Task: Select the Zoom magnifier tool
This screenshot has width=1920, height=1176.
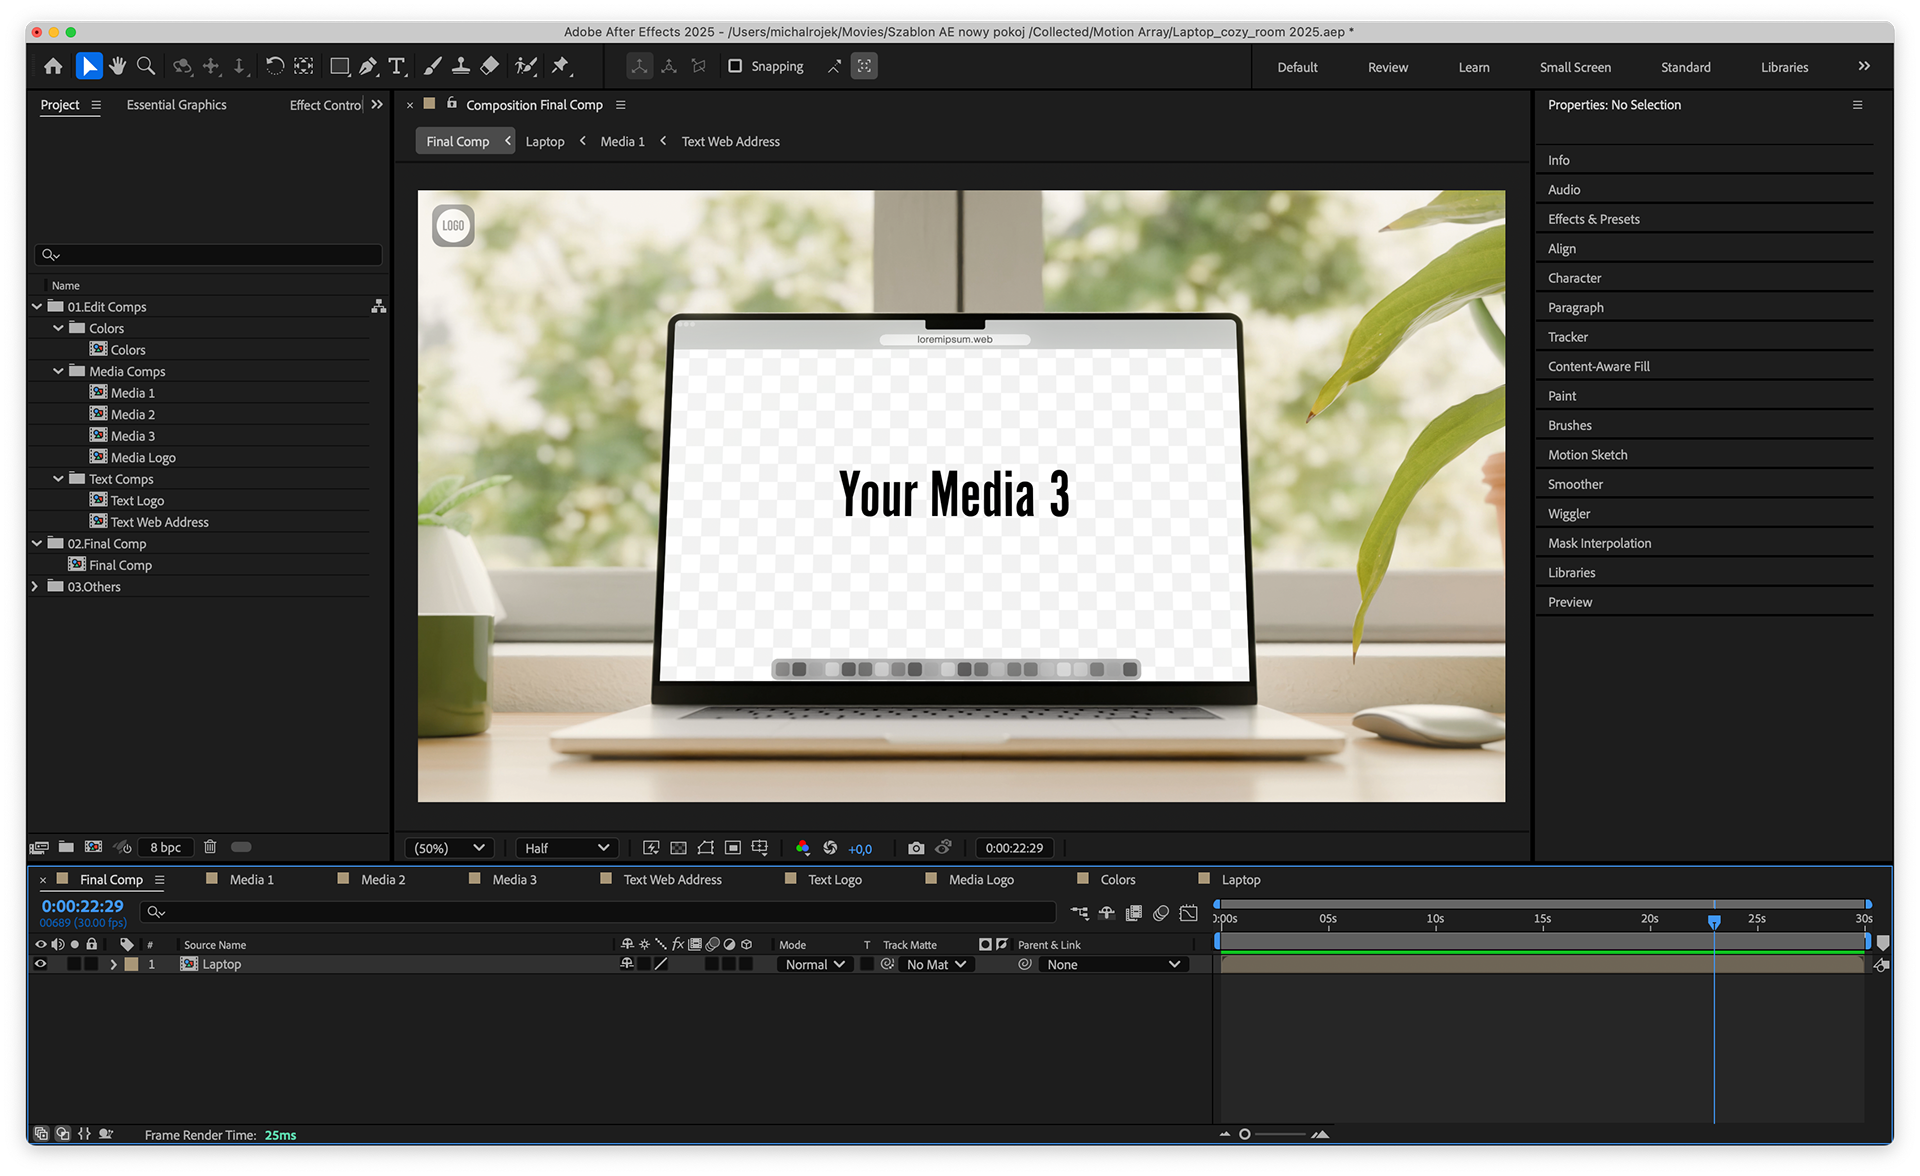Action: 146,66
